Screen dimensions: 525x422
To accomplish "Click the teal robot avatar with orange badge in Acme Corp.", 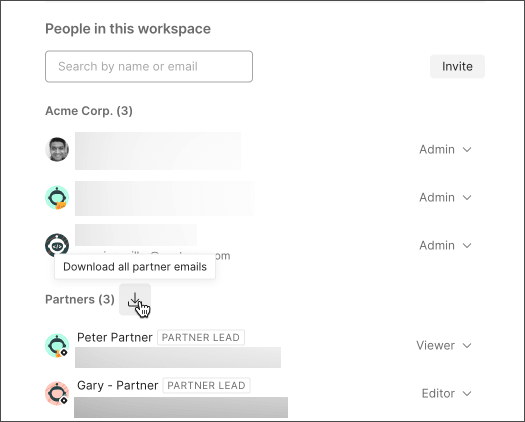I will 57,198.
